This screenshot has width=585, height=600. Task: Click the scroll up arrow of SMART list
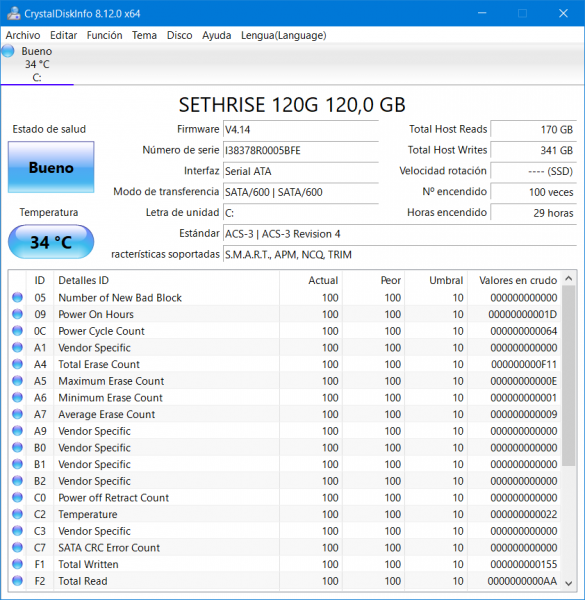569,279
